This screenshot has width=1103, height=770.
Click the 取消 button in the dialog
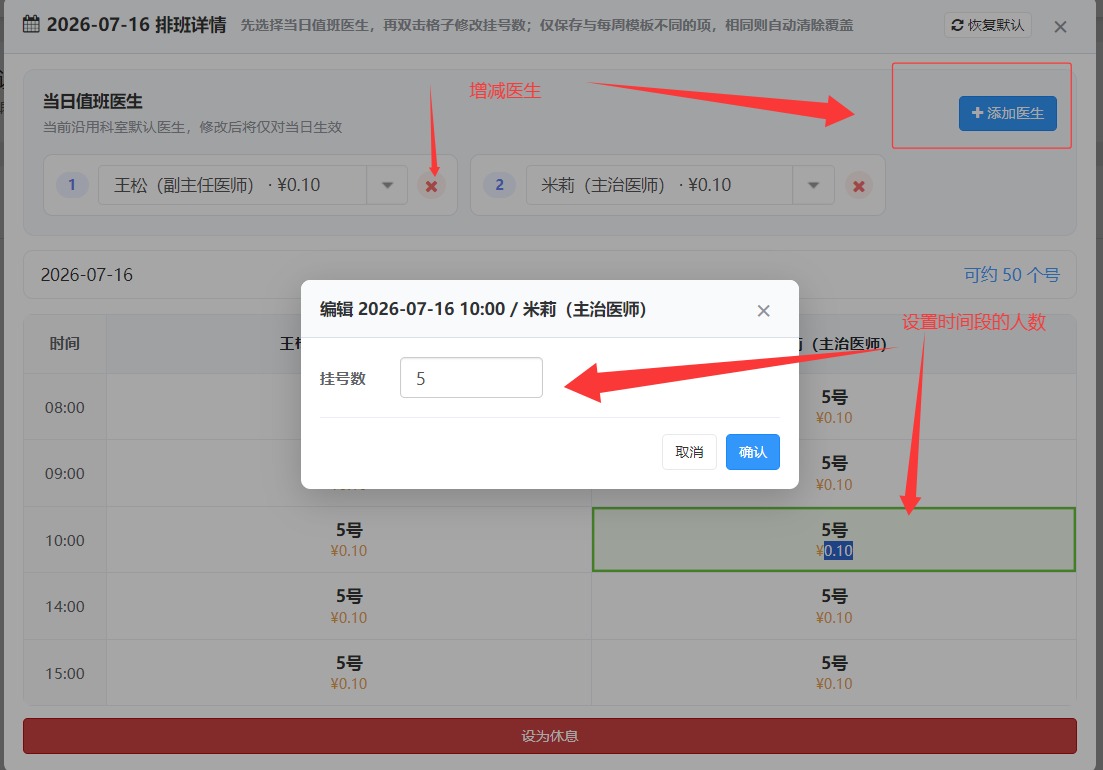click(689, 451)
